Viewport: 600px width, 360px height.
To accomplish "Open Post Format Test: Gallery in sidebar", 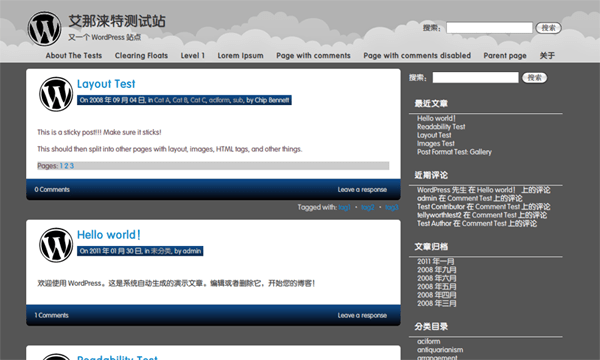I will tap(454, 152).
